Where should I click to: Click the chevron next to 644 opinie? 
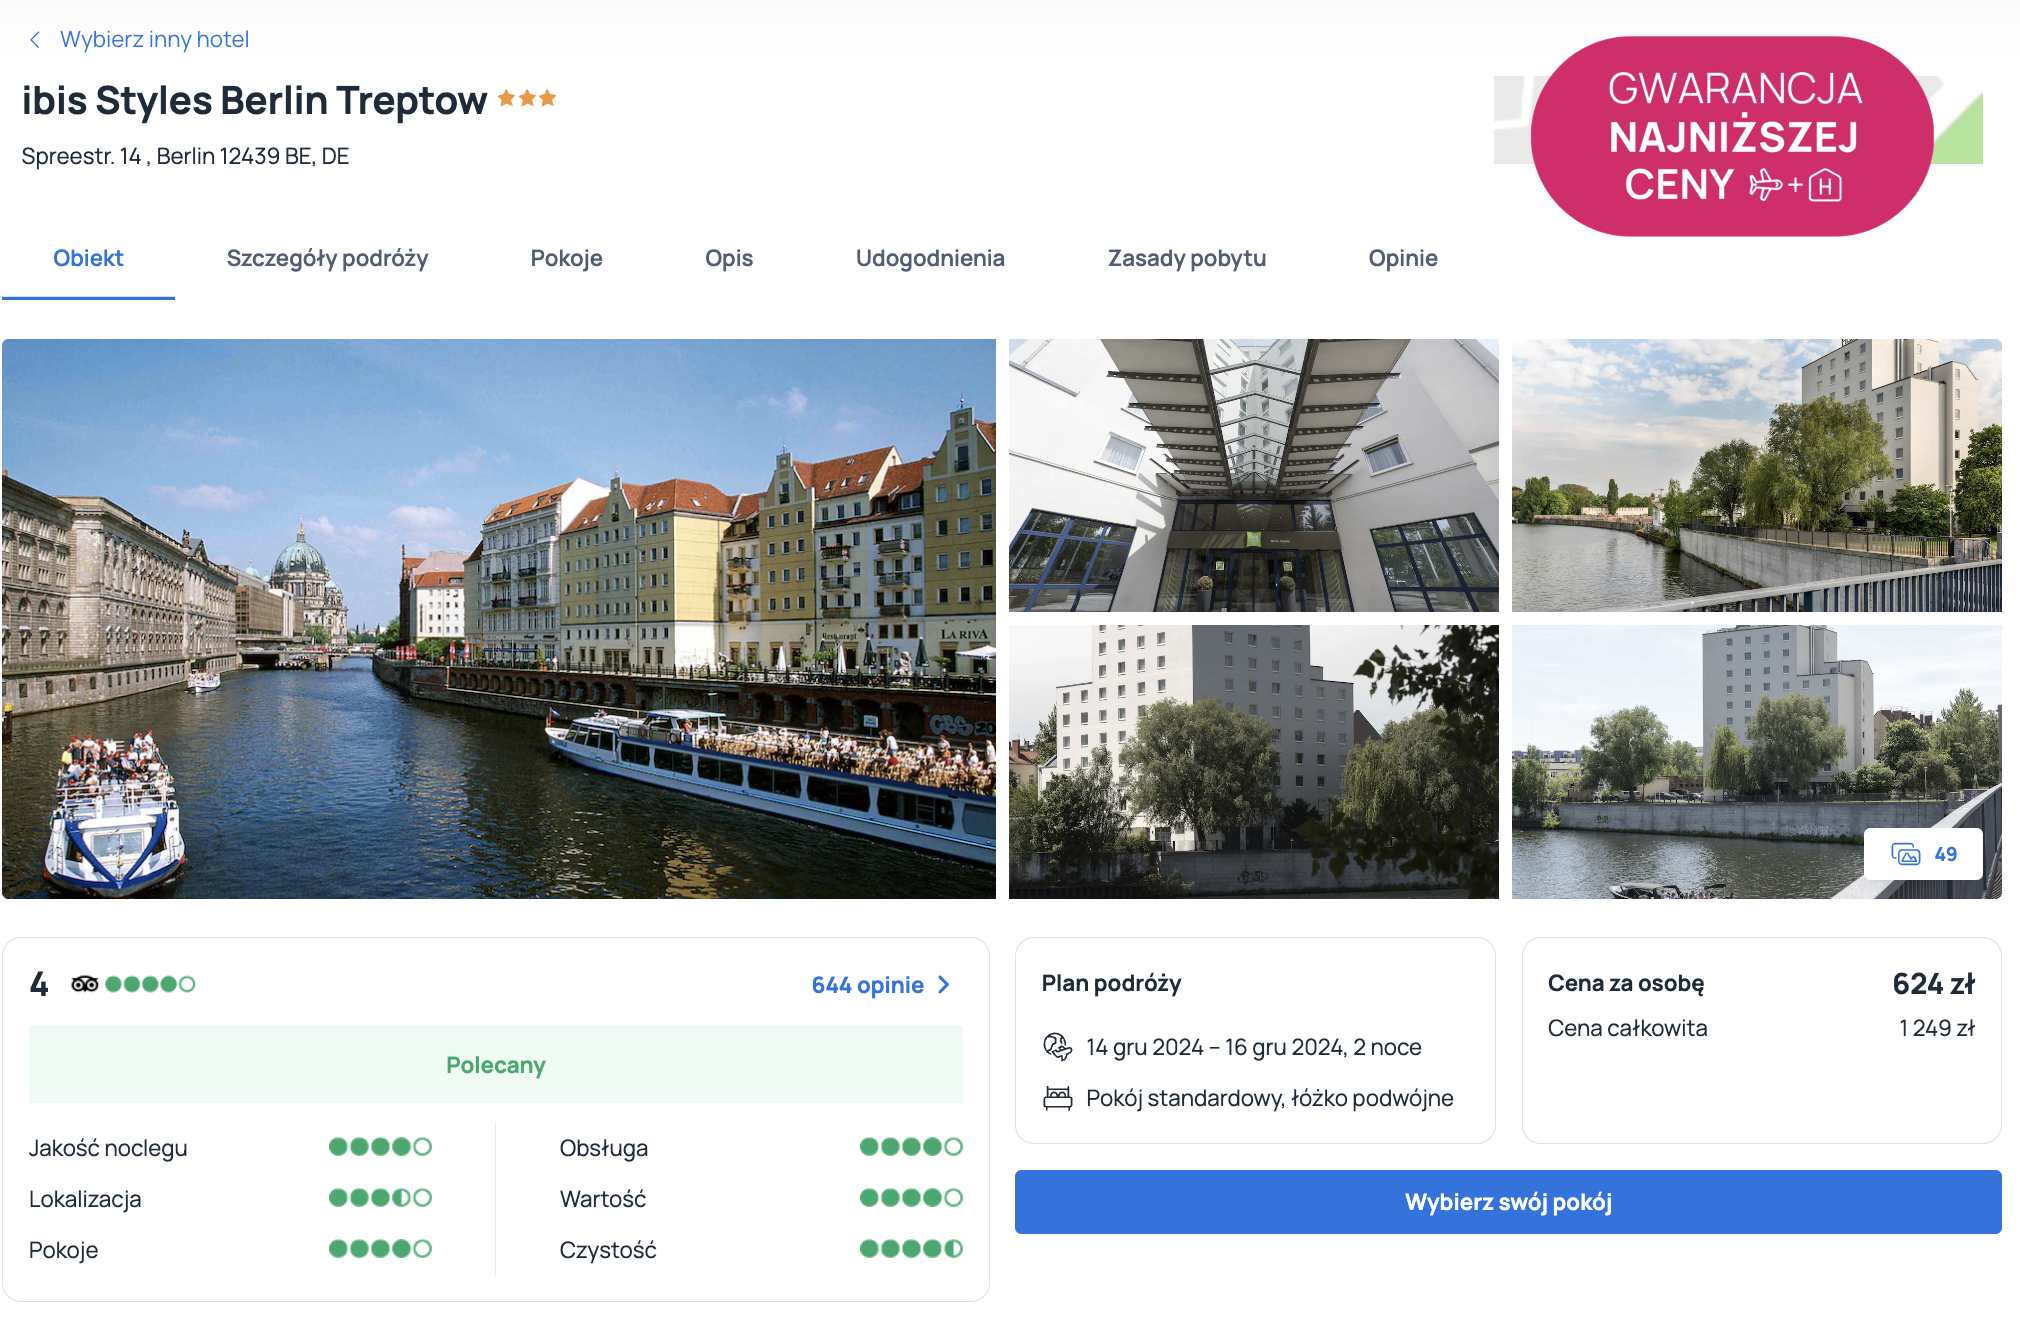944,985
